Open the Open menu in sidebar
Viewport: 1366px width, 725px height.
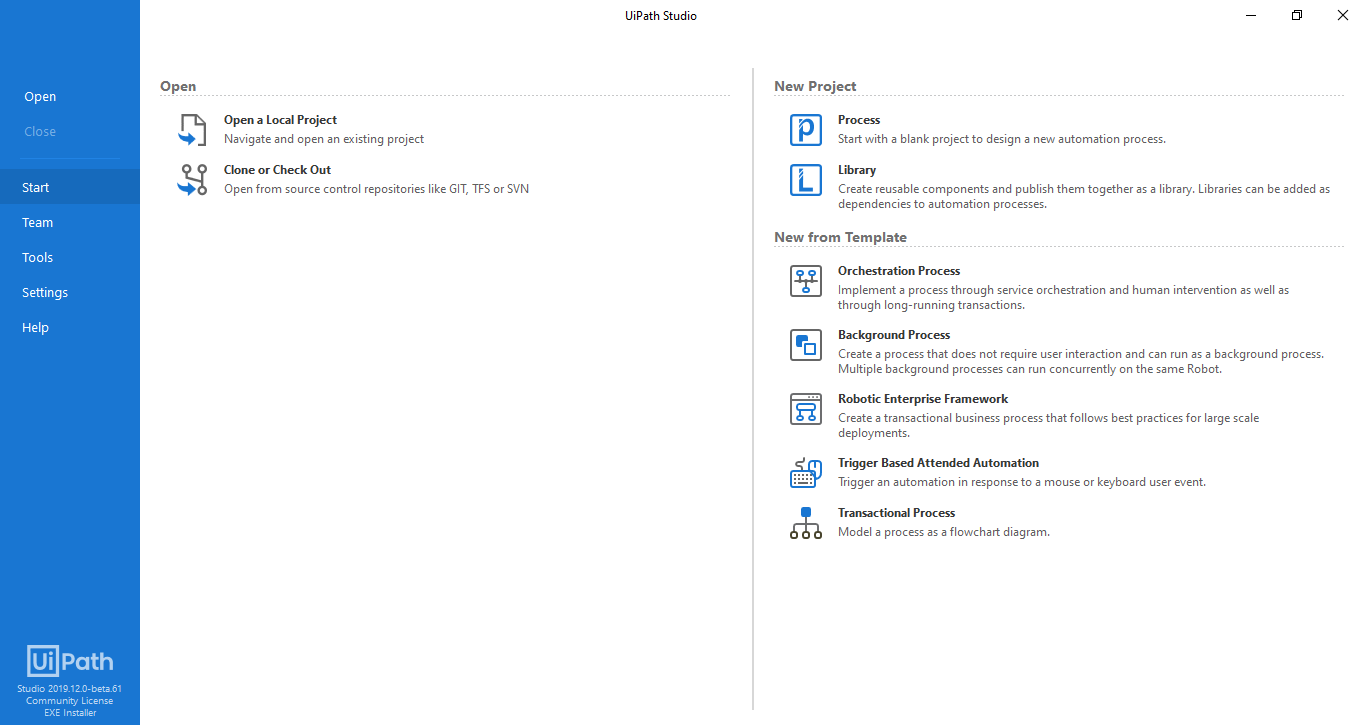click(x=40, y=97)
